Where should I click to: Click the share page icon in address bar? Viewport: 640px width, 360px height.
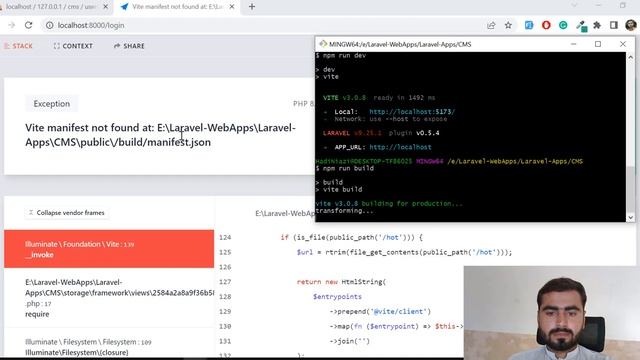tap(491, 25)
